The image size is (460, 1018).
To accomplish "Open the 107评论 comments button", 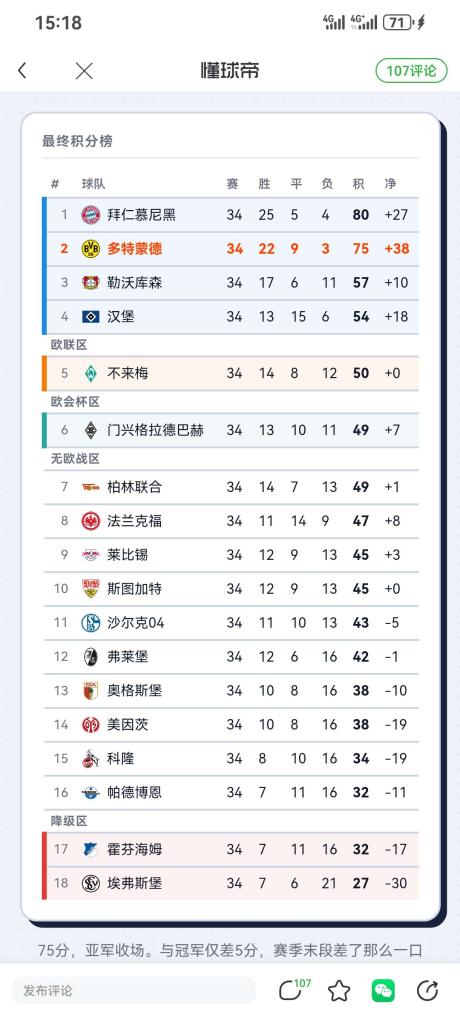I will (x=411, y=71).
